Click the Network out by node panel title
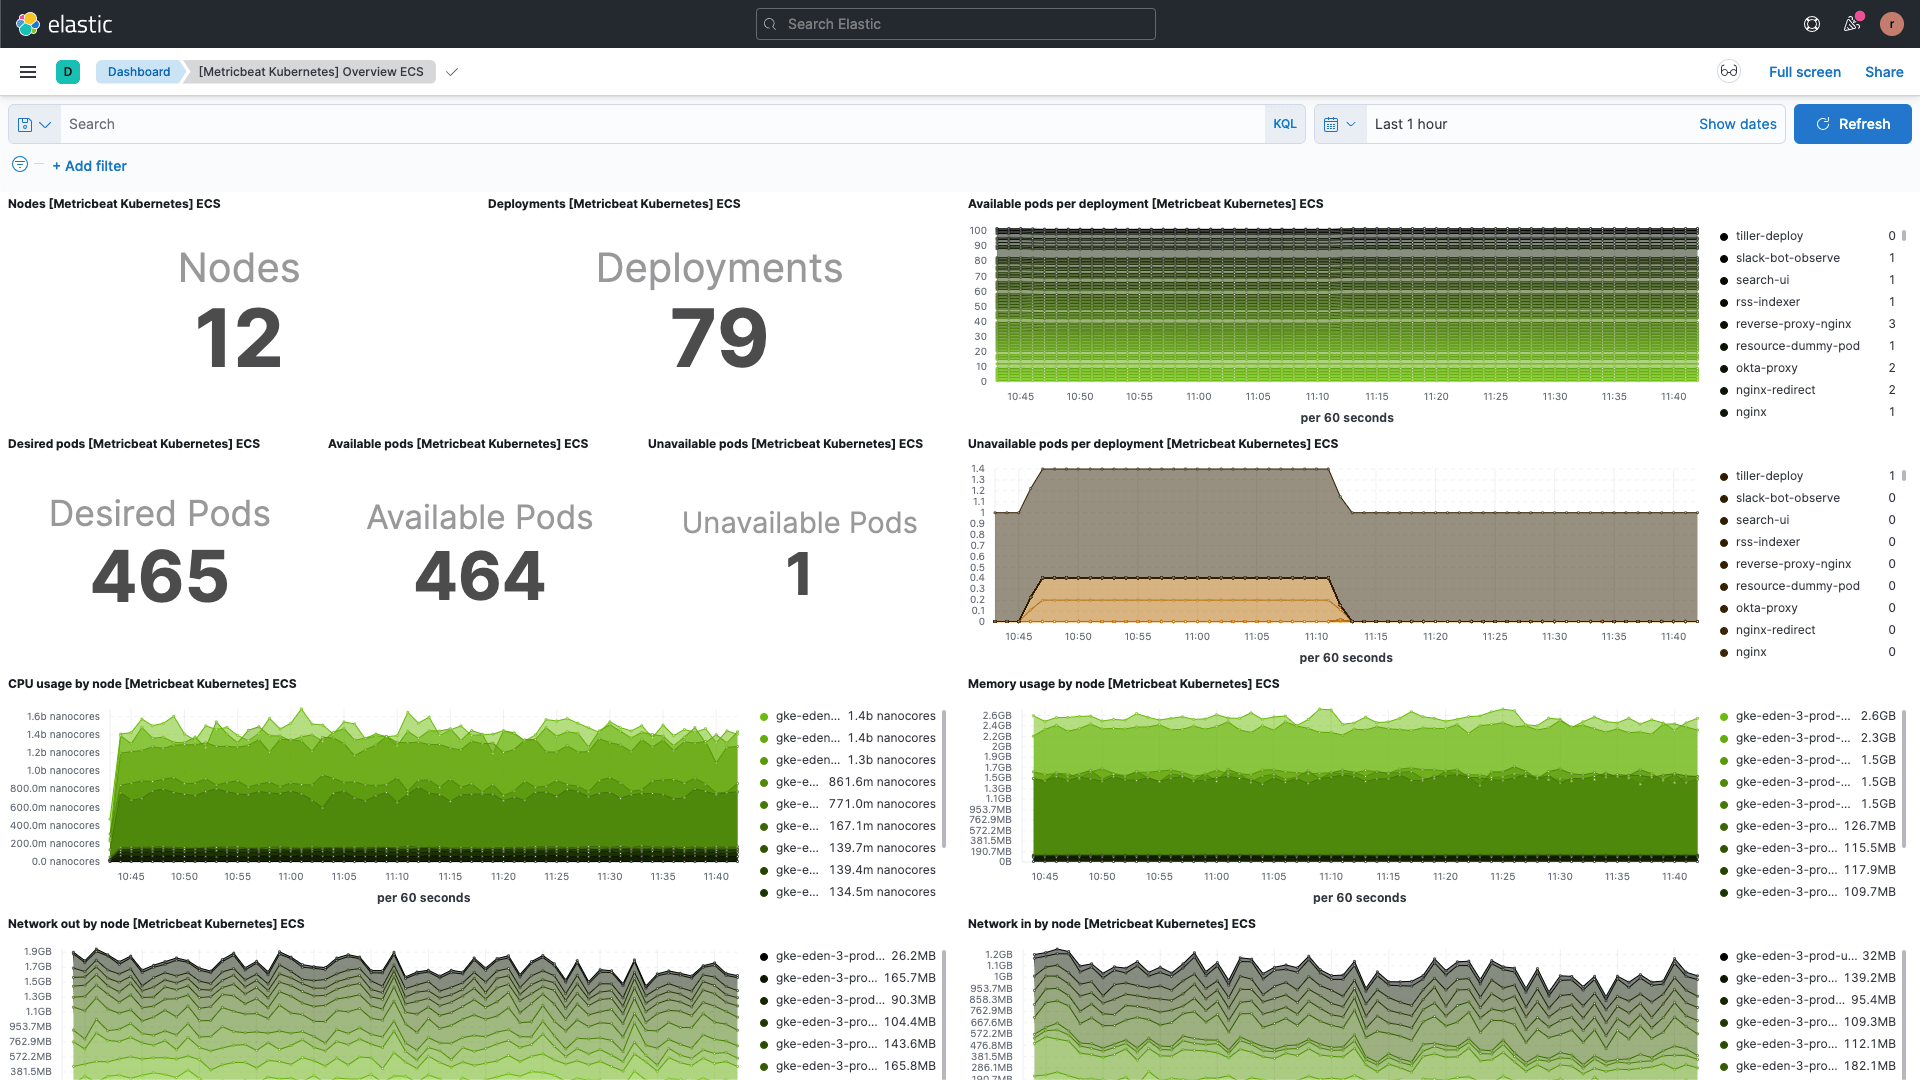Viewport: 1920px width, 1080px height. (x=156, y=924)
